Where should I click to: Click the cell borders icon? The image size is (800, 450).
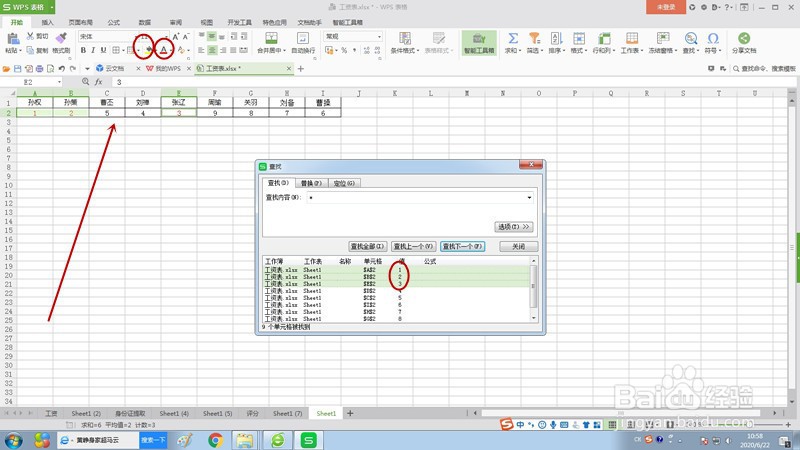pyautogui.click(x=116, y=50)
